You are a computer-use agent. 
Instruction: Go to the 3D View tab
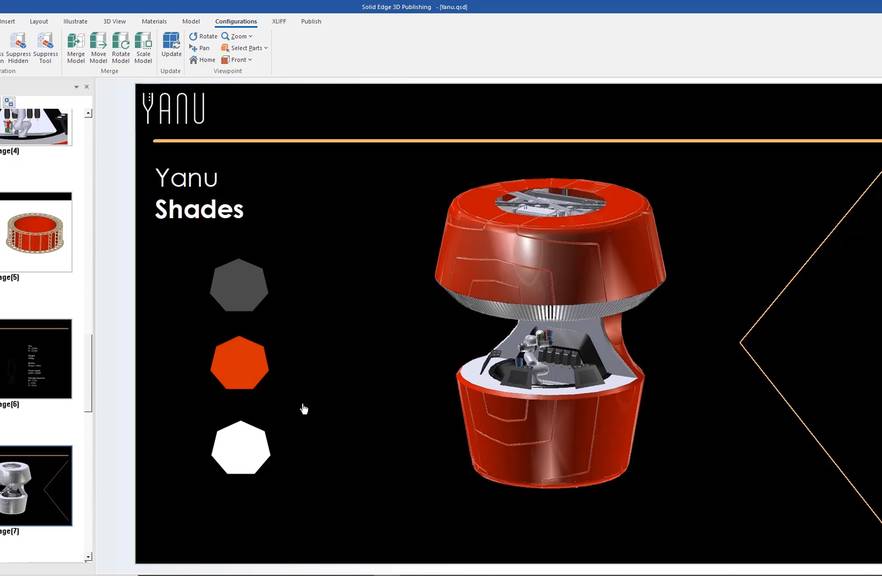click(114, 21)
